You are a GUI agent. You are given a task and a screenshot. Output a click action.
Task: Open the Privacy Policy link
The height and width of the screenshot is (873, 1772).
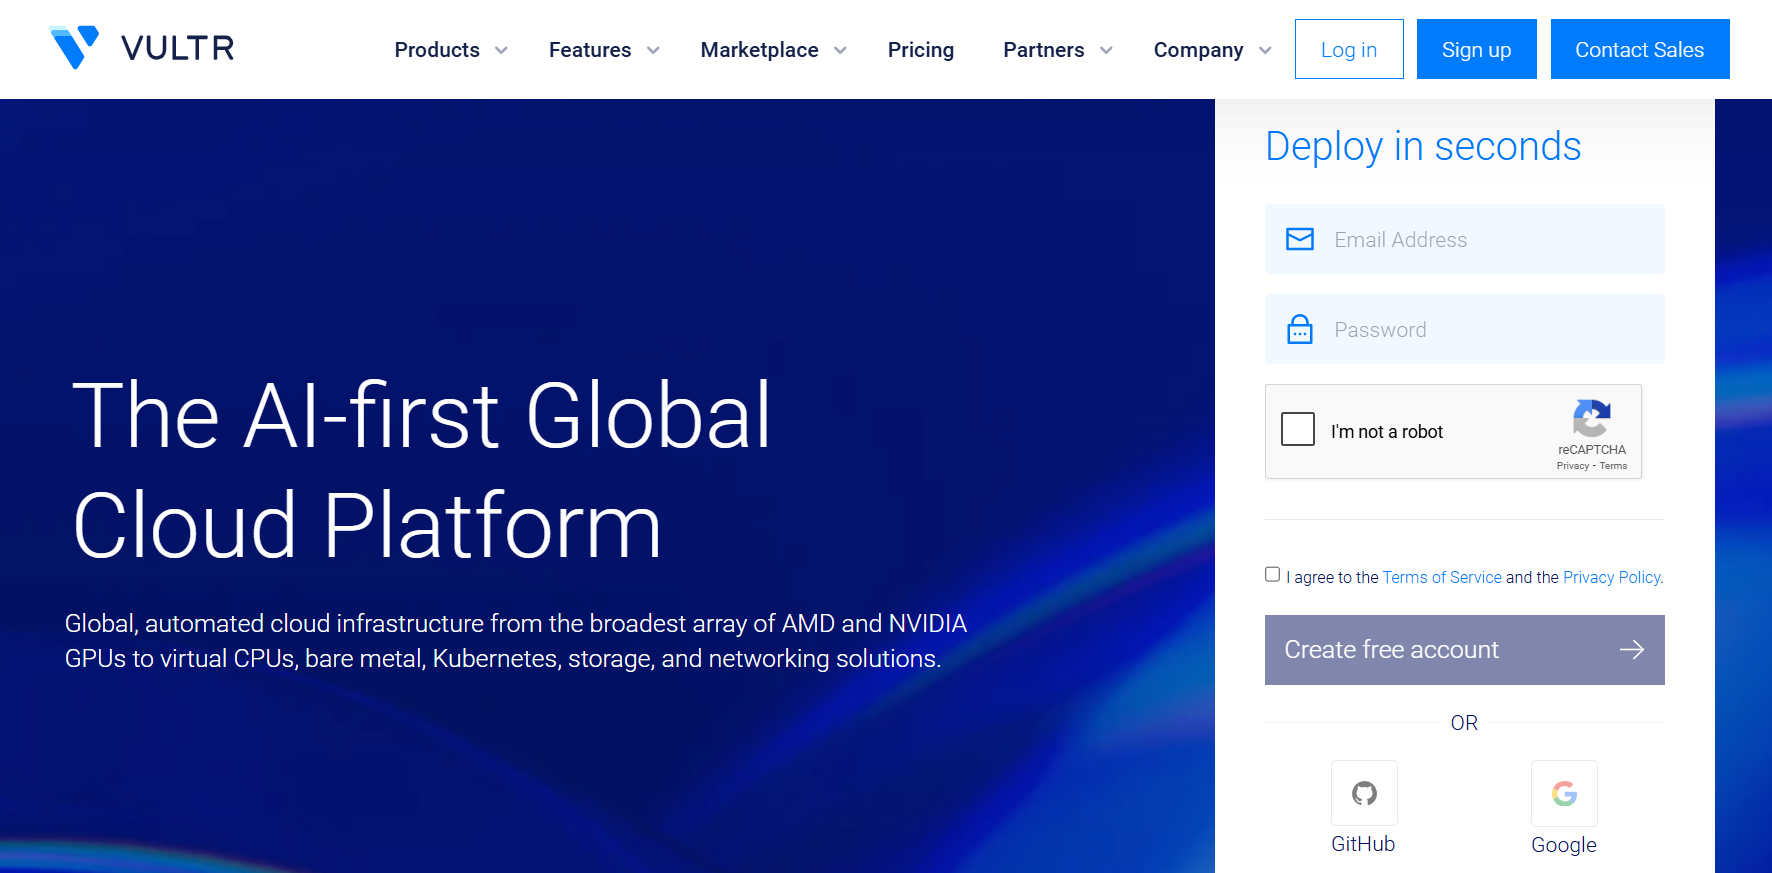pos(1612,577)
